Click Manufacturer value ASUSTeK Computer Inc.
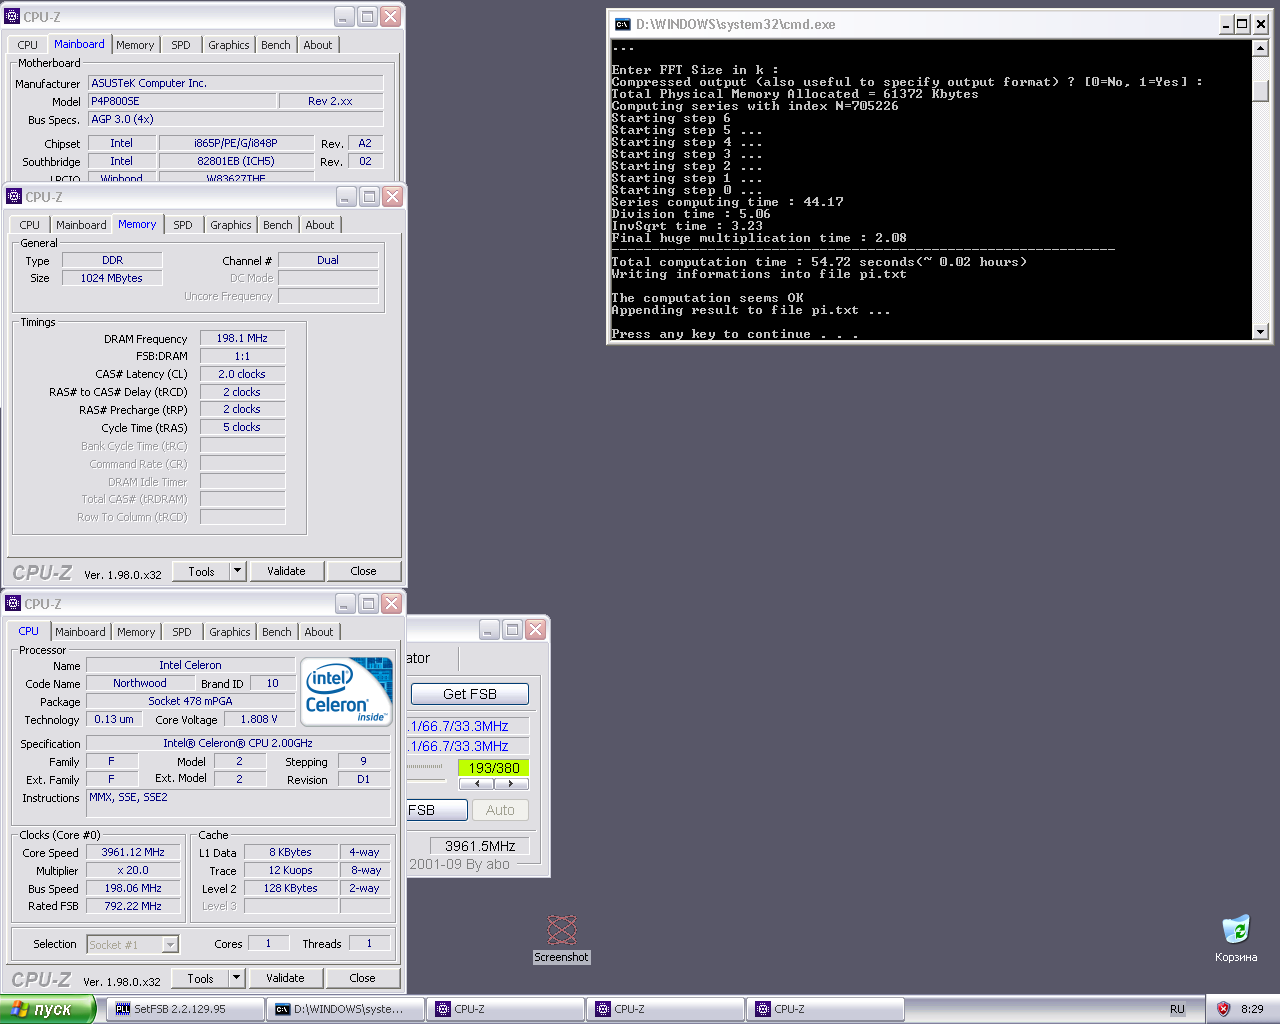Screen dimensions: 1280x1024 coord(235,83)
